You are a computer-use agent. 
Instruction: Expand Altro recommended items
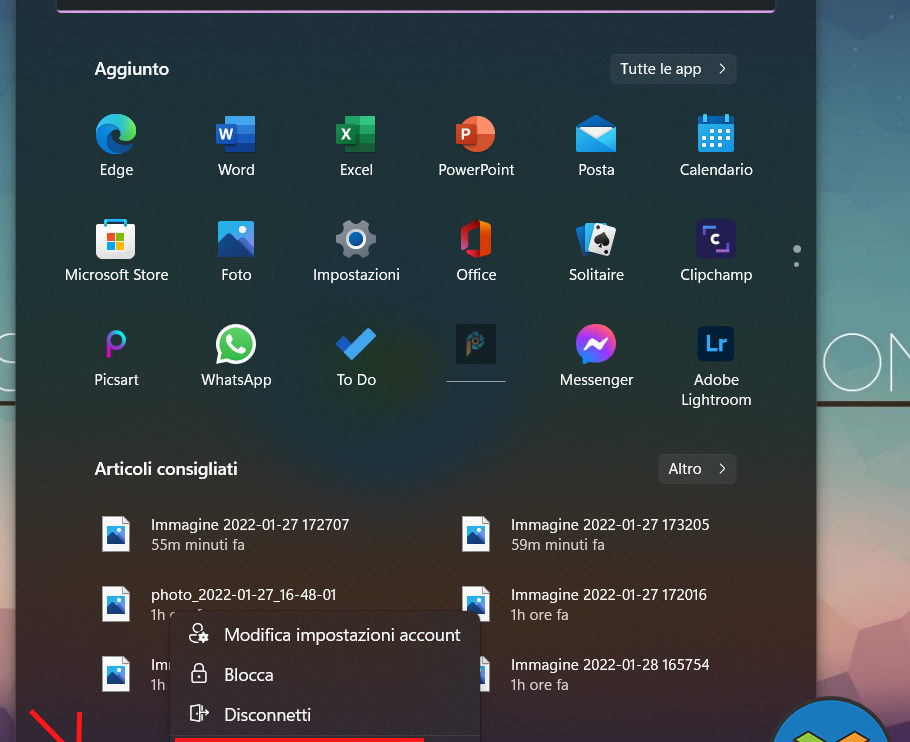696,469
